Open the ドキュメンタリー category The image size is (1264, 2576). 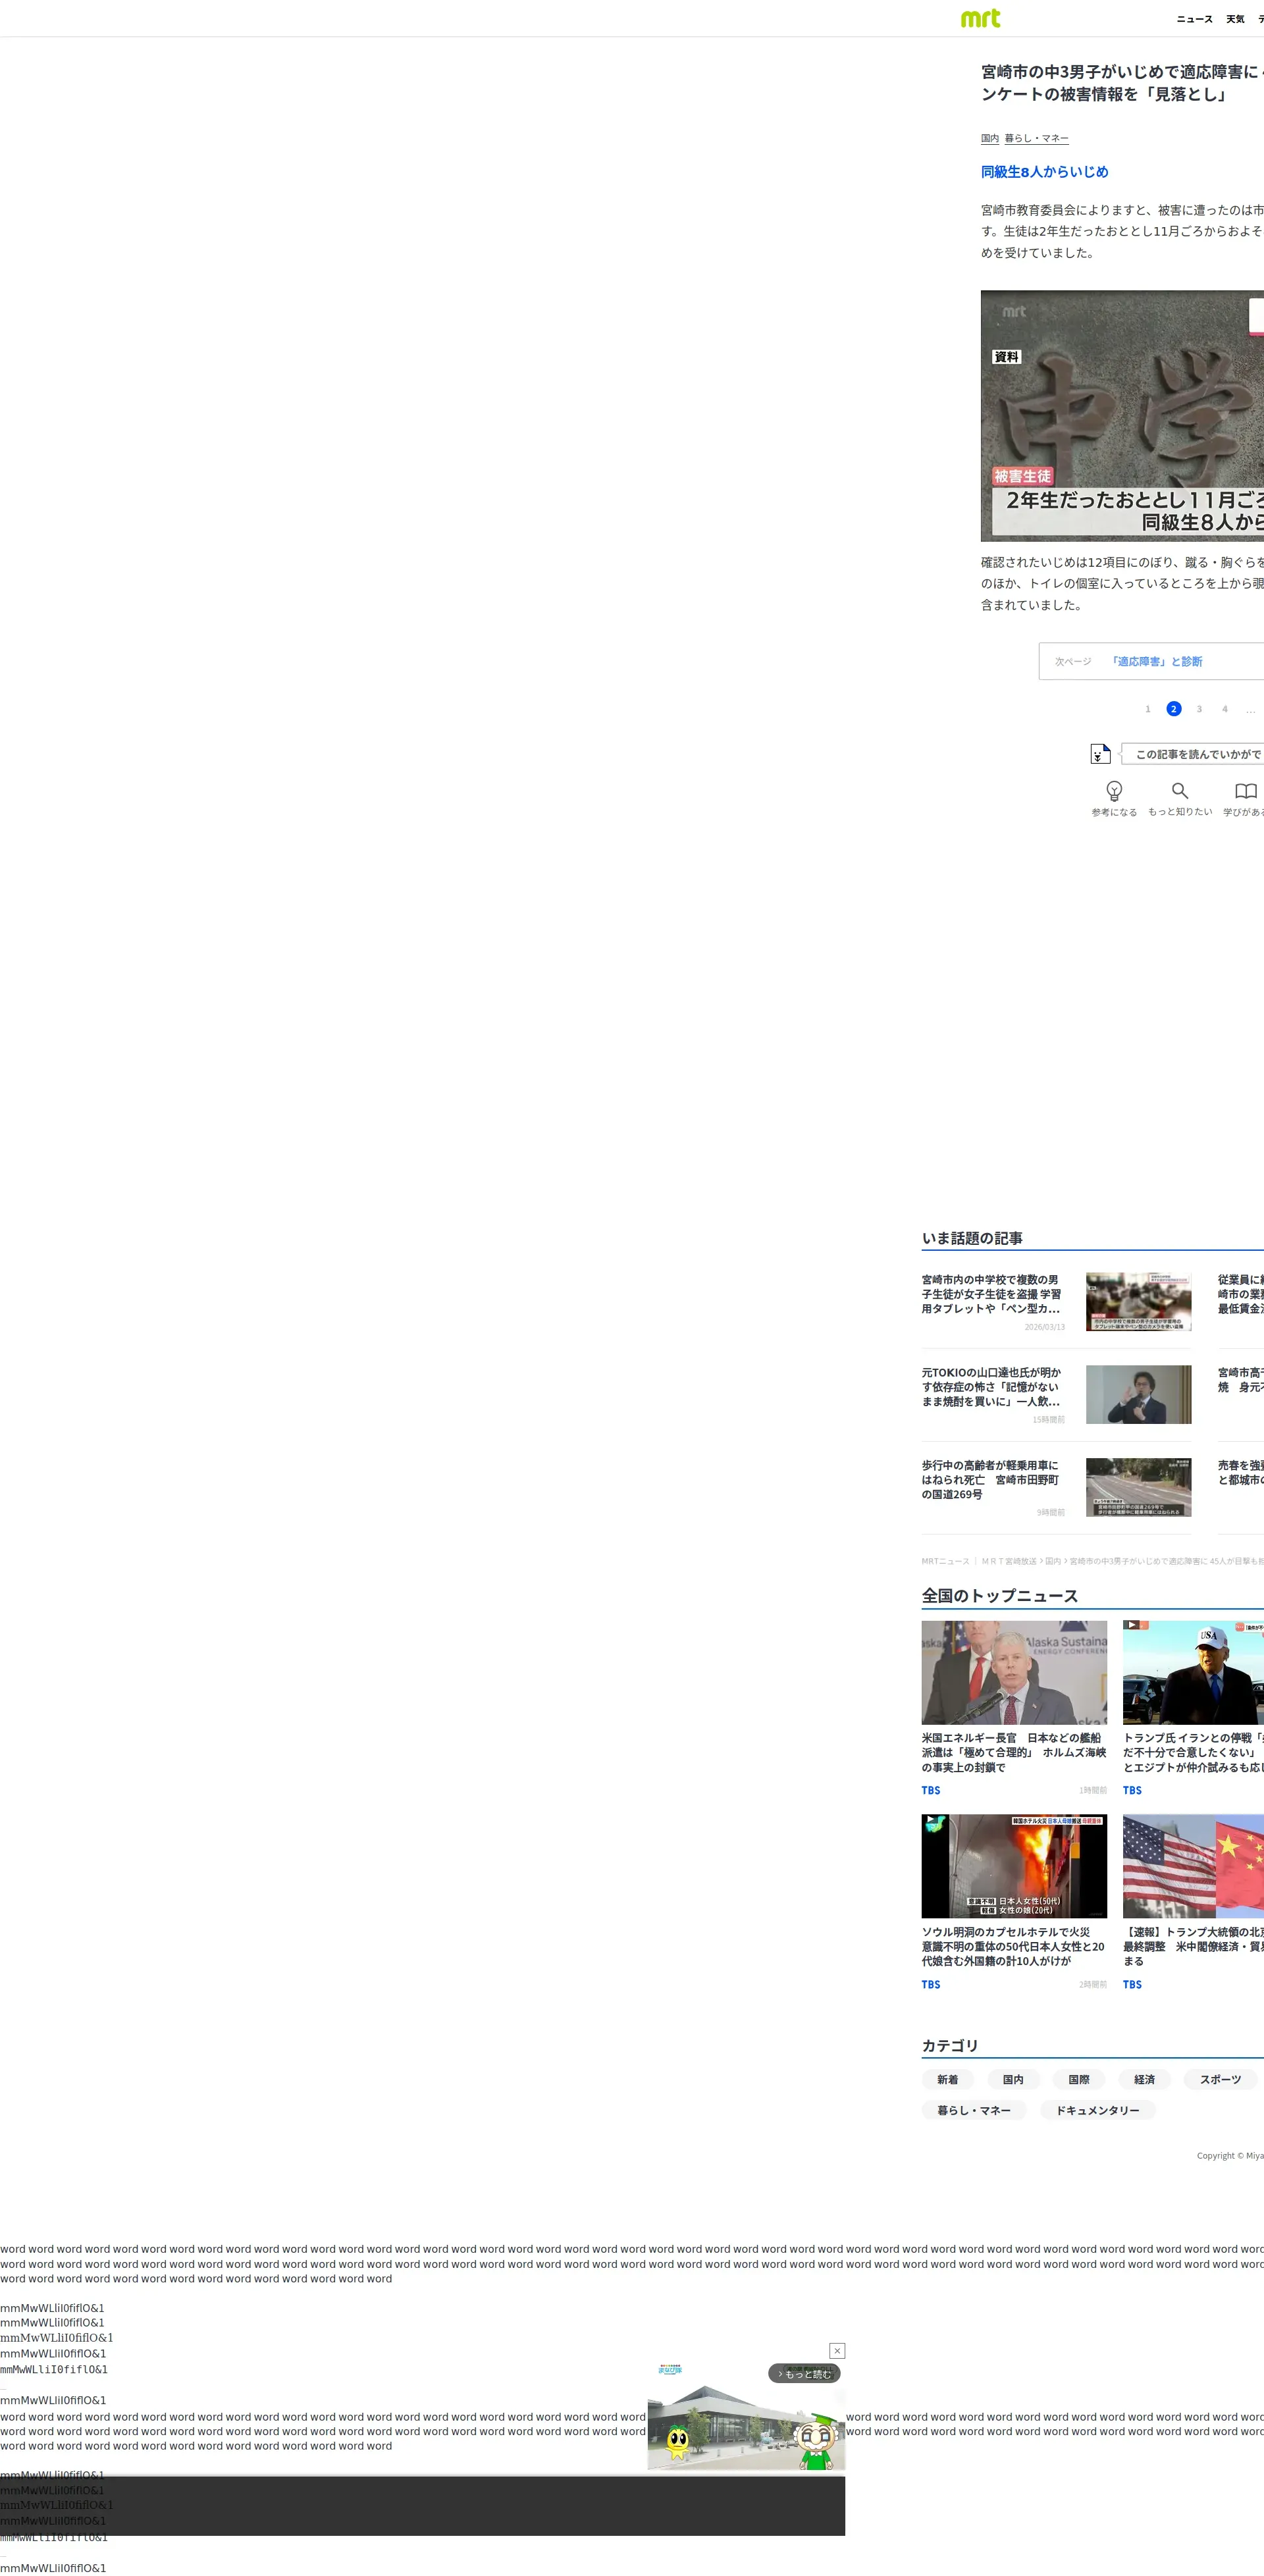point(1097,2110)
